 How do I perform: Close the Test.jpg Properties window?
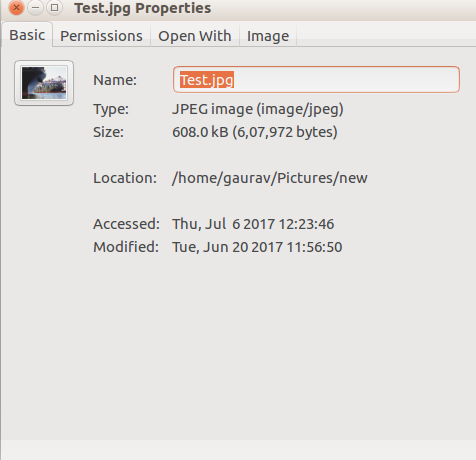[x=16, y=7]
